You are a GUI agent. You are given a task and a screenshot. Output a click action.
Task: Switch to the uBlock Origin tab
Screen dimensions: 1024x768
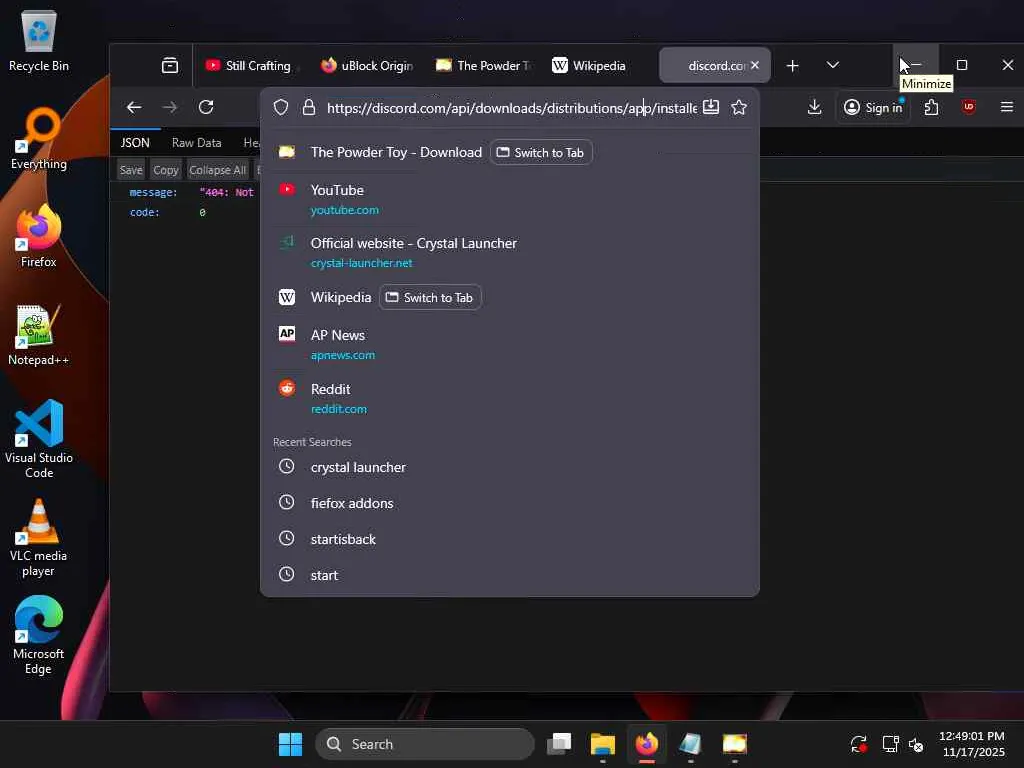(x=366, y=65)
